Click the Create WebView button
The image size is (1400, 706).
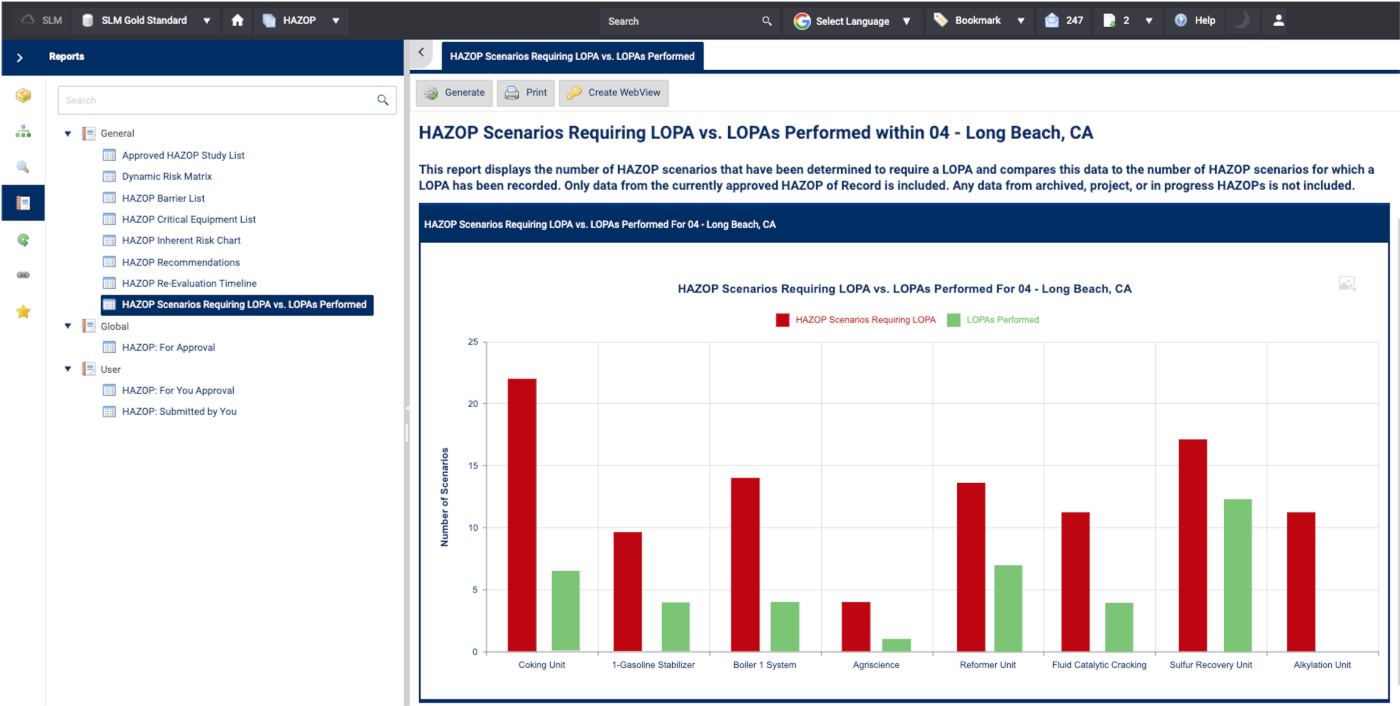click(x=613, y=93)
